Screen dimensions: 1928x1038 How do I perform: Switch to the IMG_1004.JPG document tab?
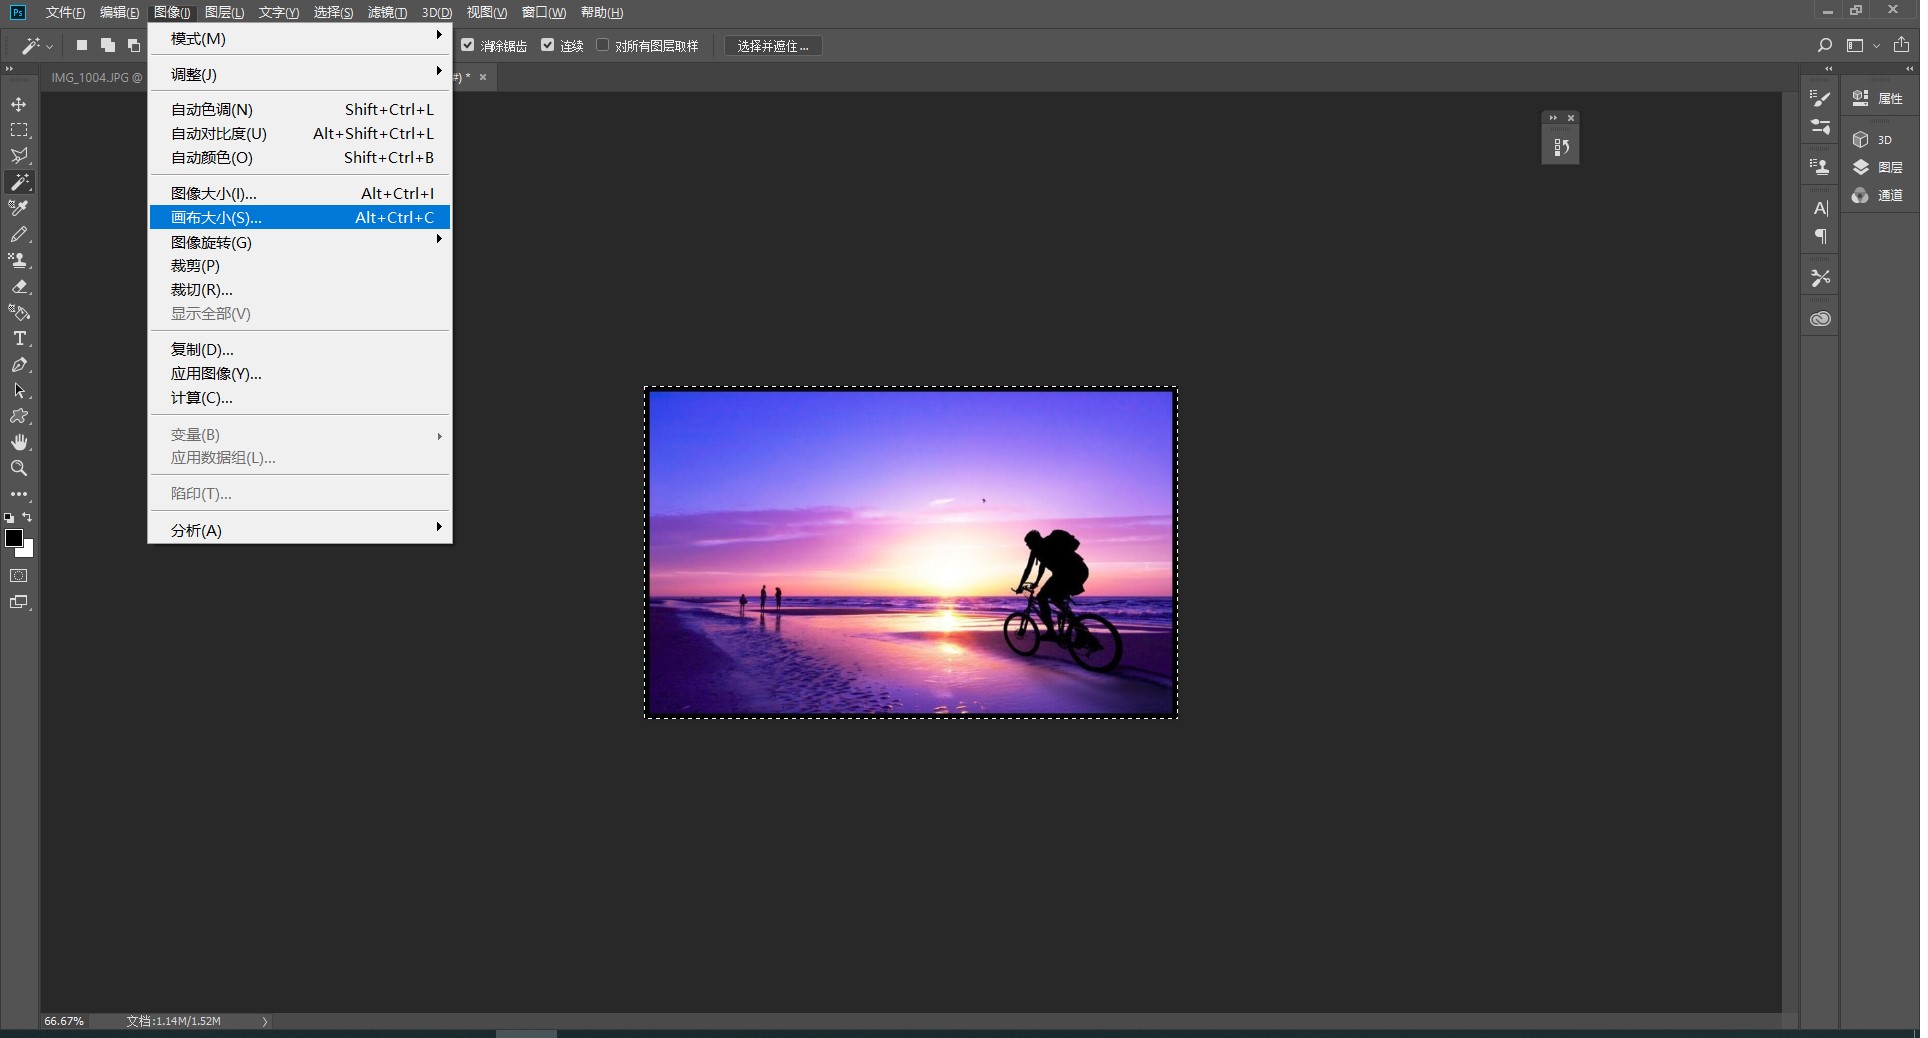[x=97, y=77]
